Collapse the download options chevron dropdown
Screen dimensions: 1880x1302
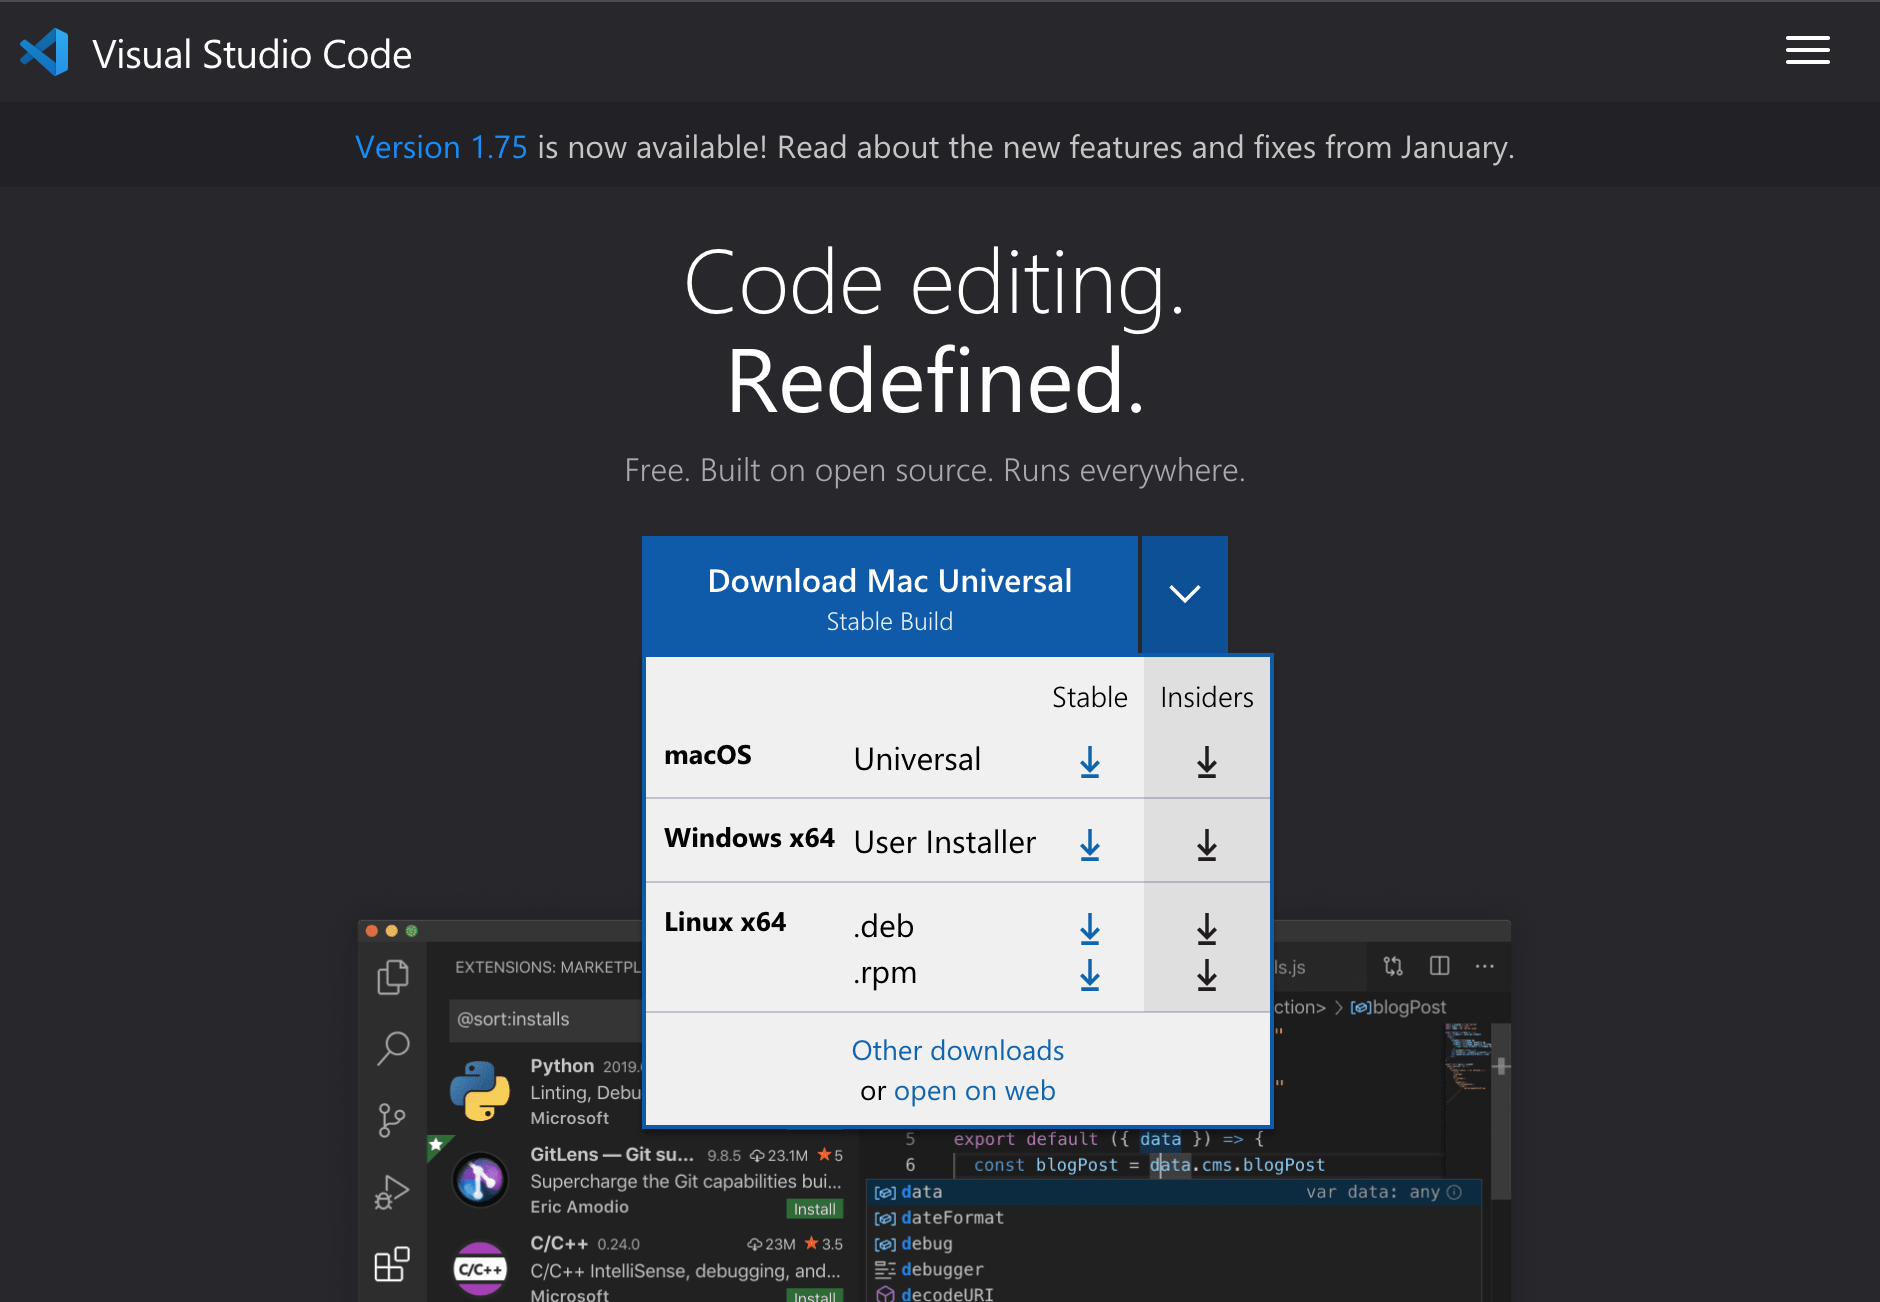1184,594
